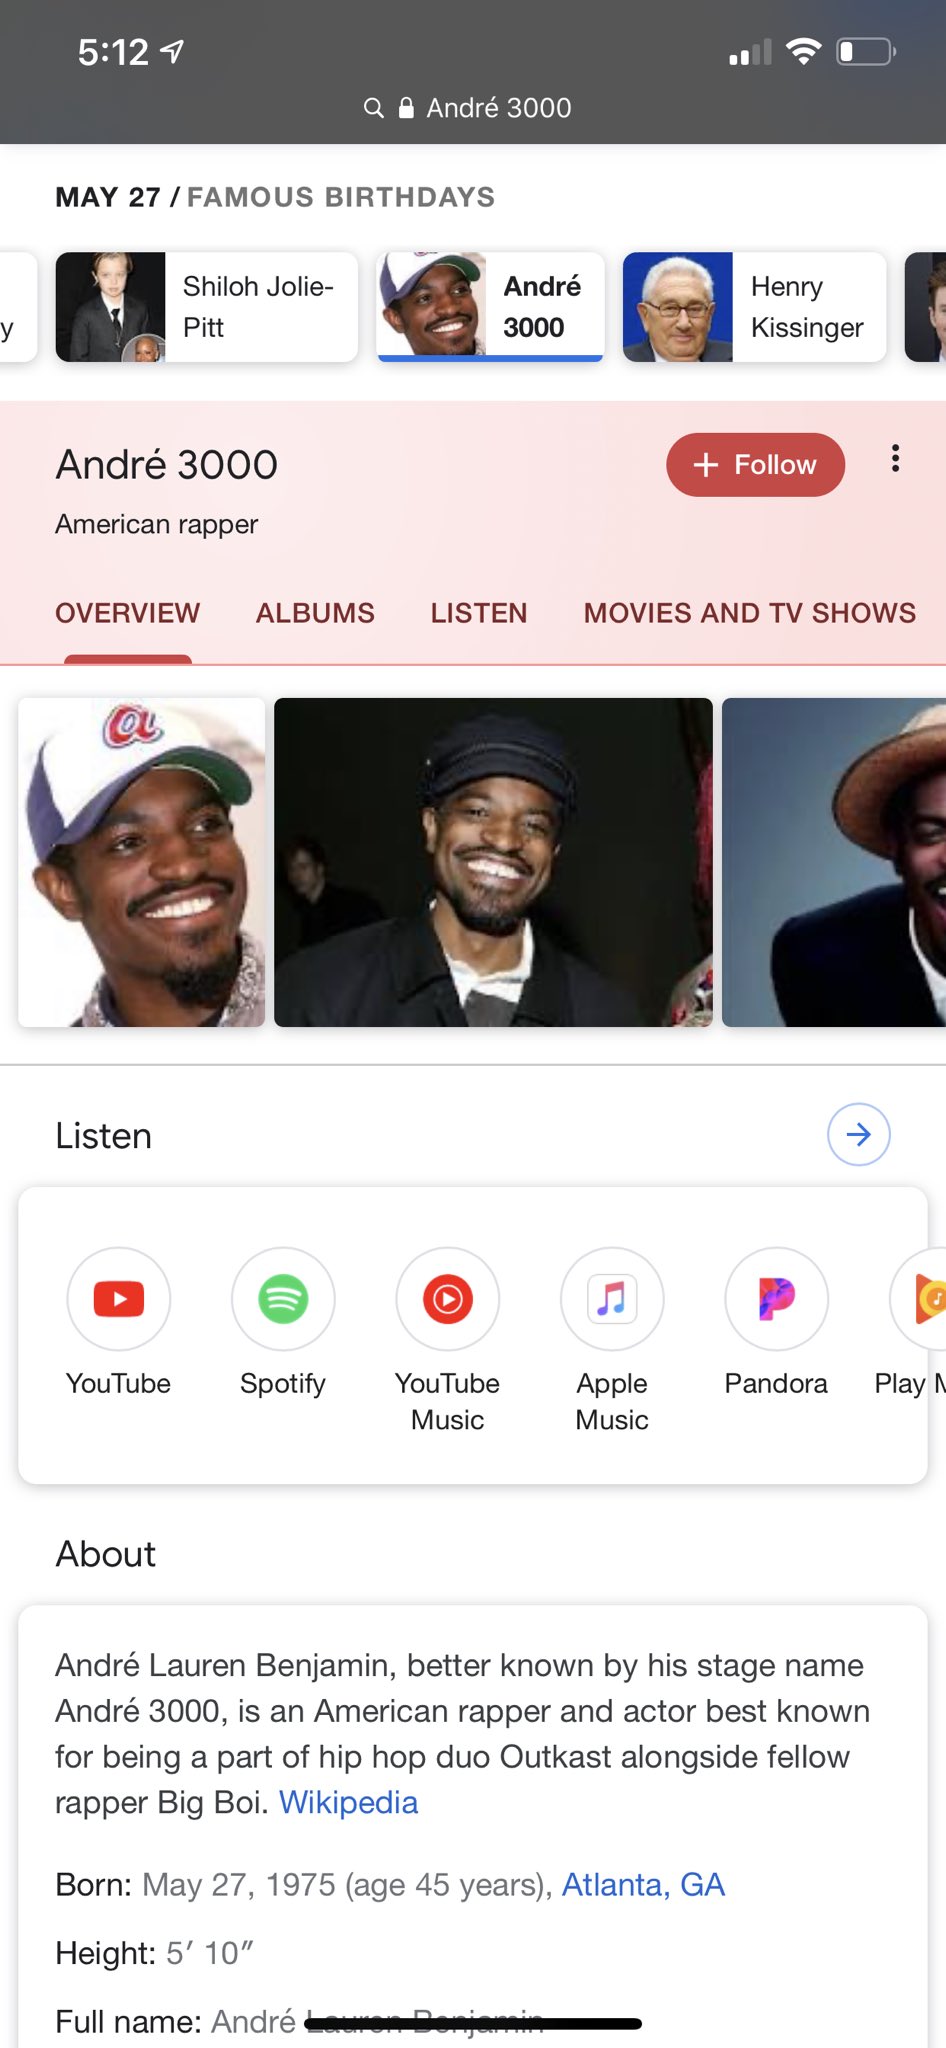The width and height of the screenshot is (946, 2048).
Task: Open the Pandora icon
Action: pos(776,1299)
